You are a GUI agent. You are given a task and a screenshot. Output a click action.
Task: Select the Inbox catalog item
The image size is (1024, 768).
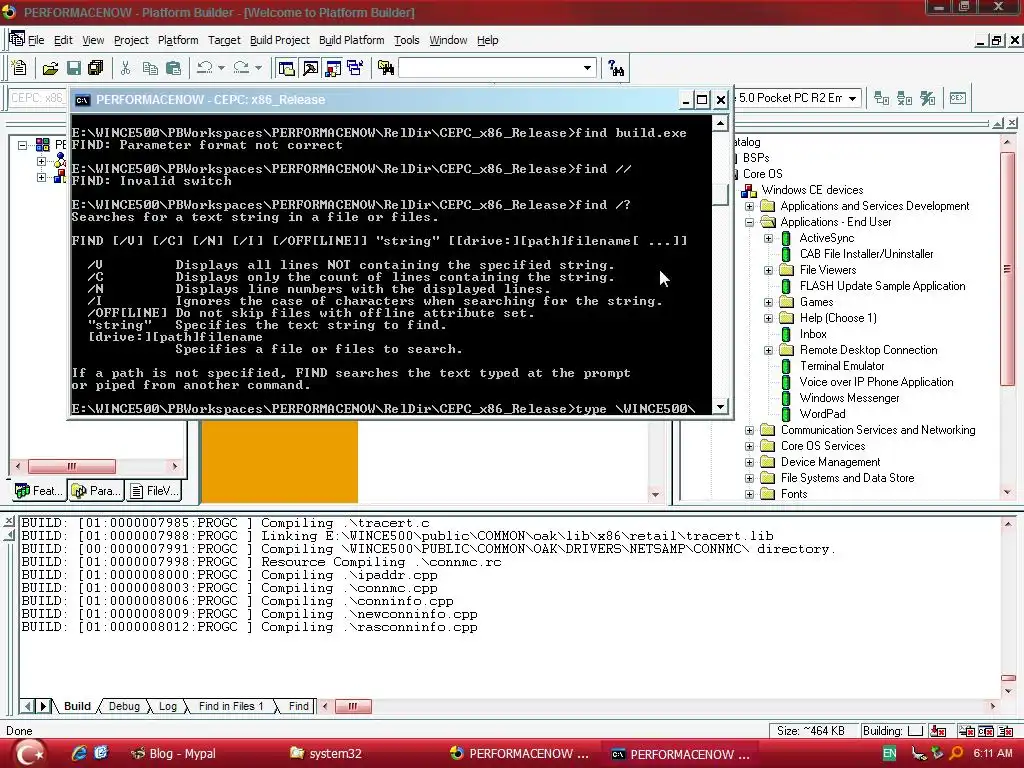point(813,334)
